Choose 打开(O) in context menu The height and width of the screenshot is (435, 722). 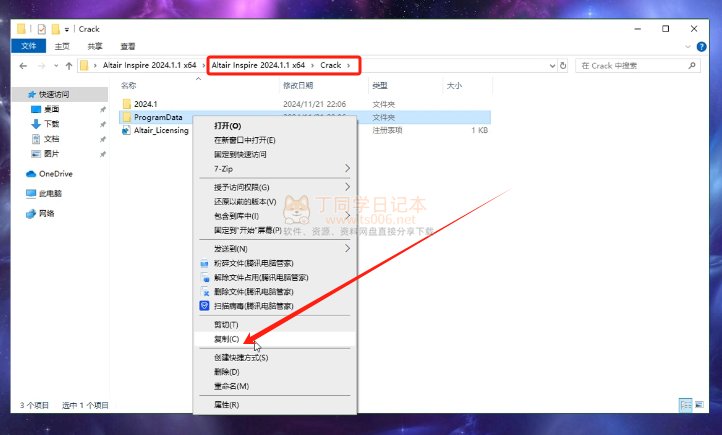[x=275, y=126]
